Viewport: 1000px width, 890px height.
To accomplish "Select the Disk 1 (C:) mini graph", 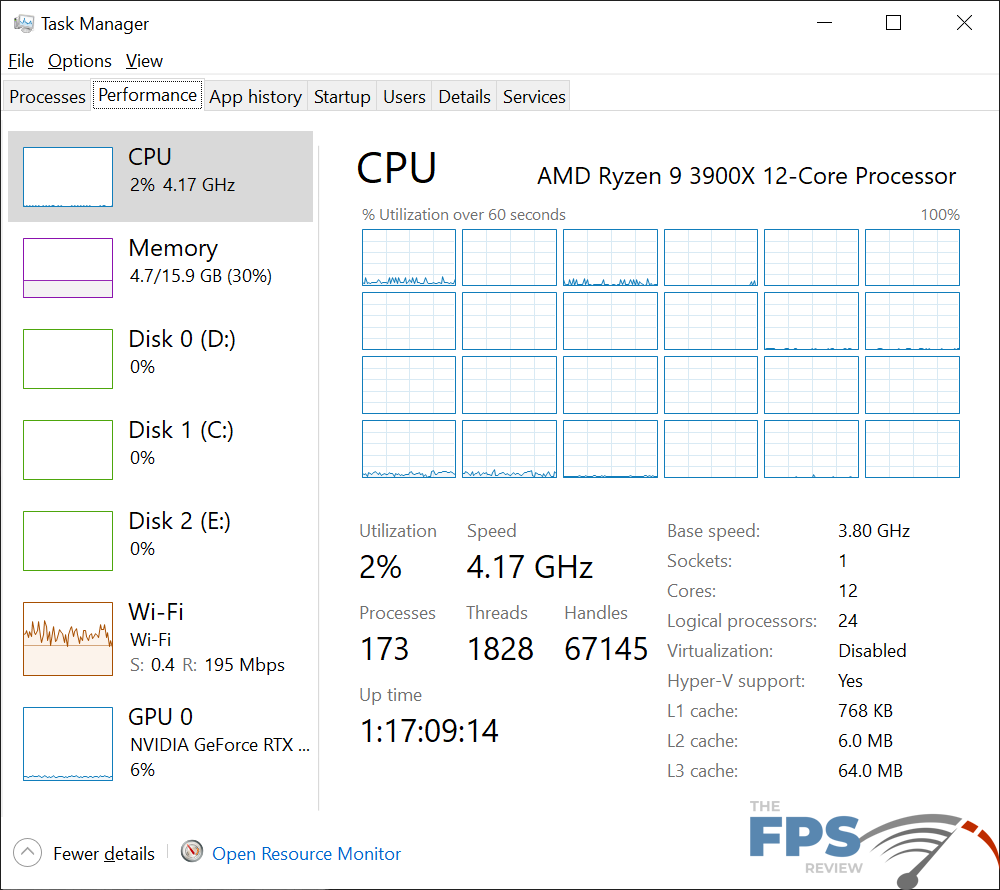I will pos(68,450).
